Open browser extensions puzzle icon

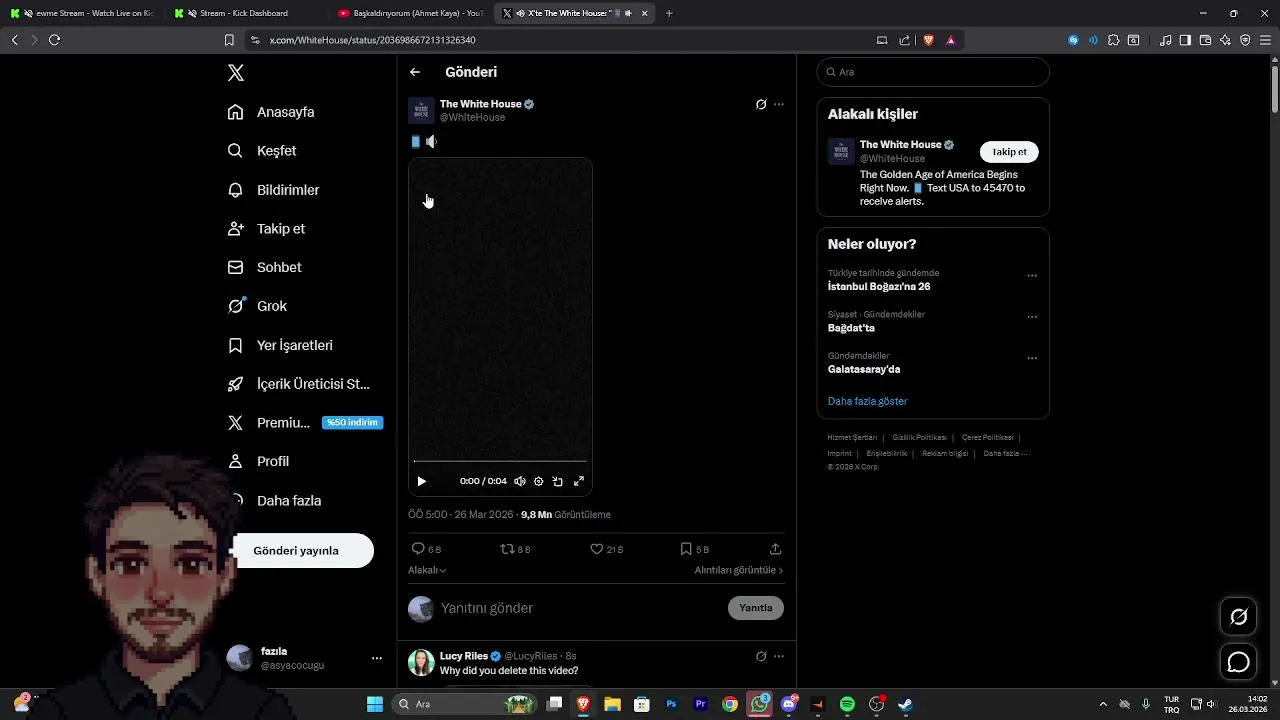pyautogui.click(x=1113, y=40)
